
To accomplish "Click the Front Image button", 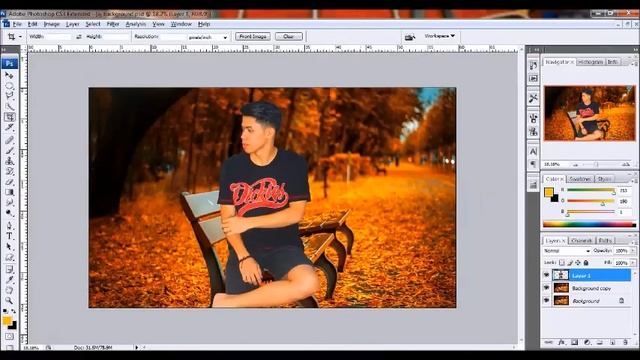I will coord(253,37).
